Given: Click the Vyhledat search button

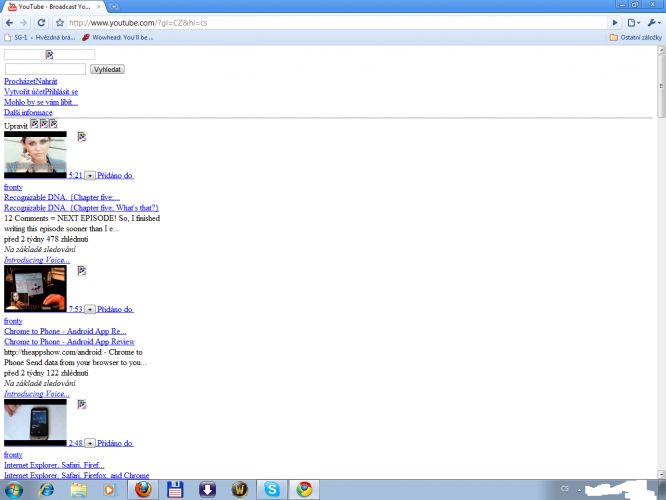Looking at the screenshot, I should tap(107, 69).
